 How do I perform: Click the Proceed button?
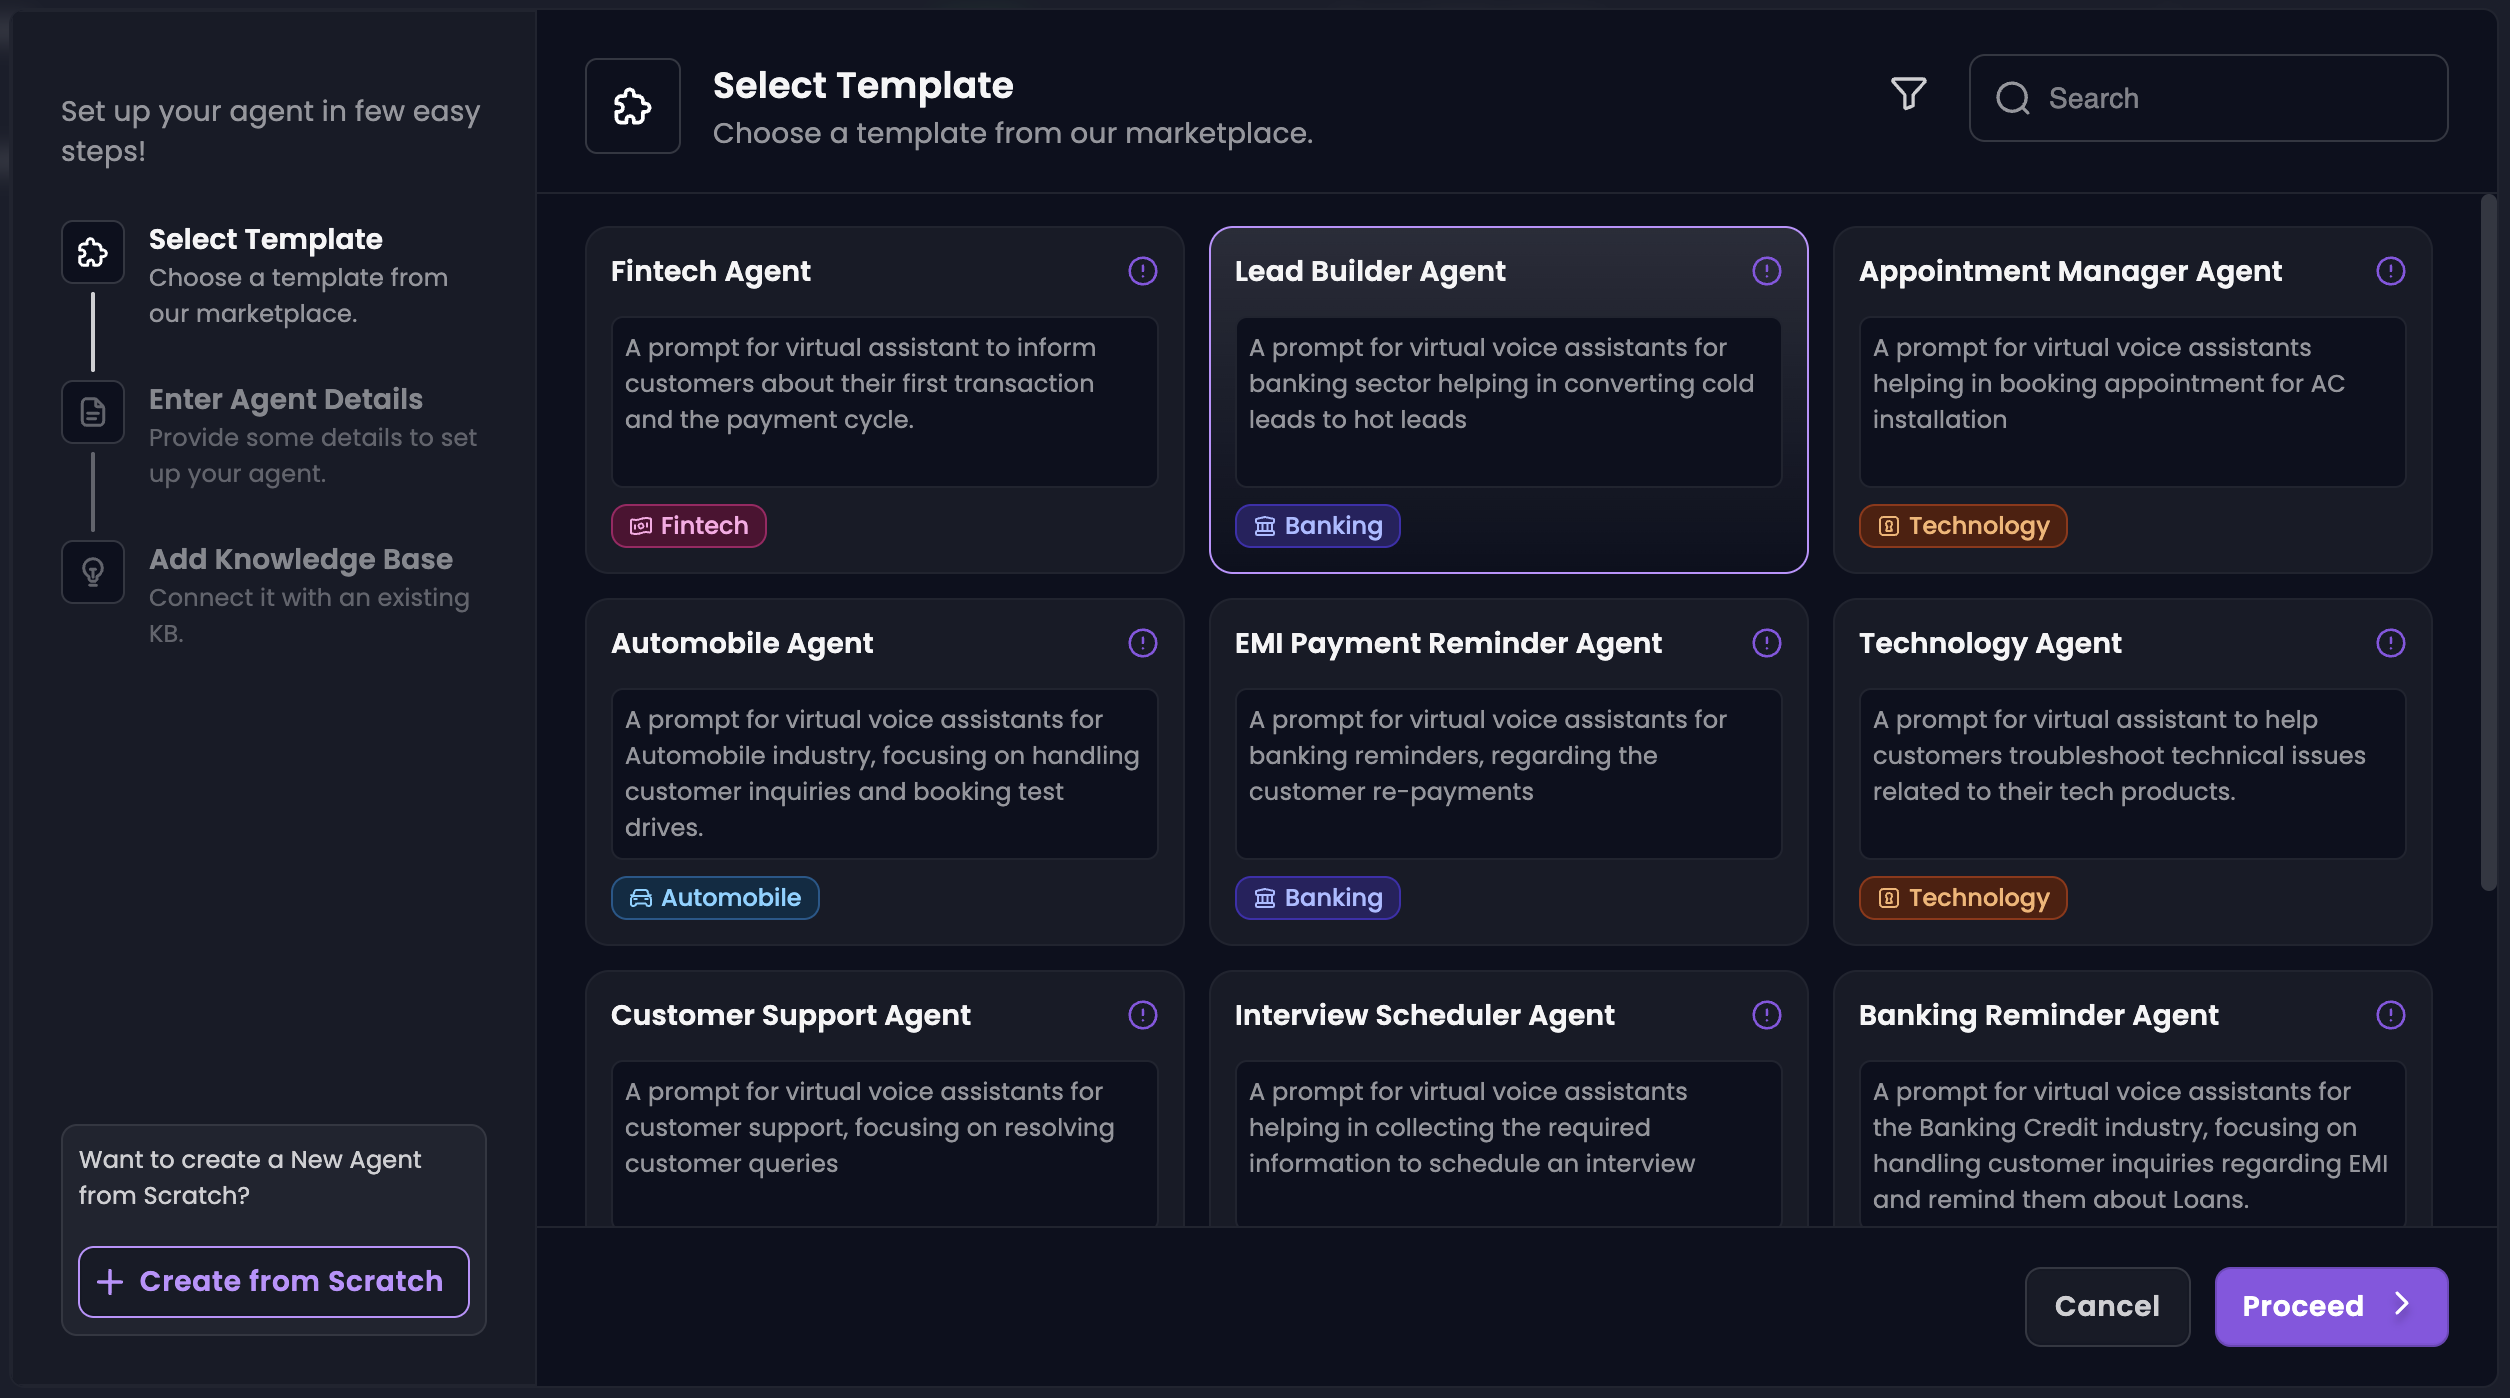pos(2330,1306)
